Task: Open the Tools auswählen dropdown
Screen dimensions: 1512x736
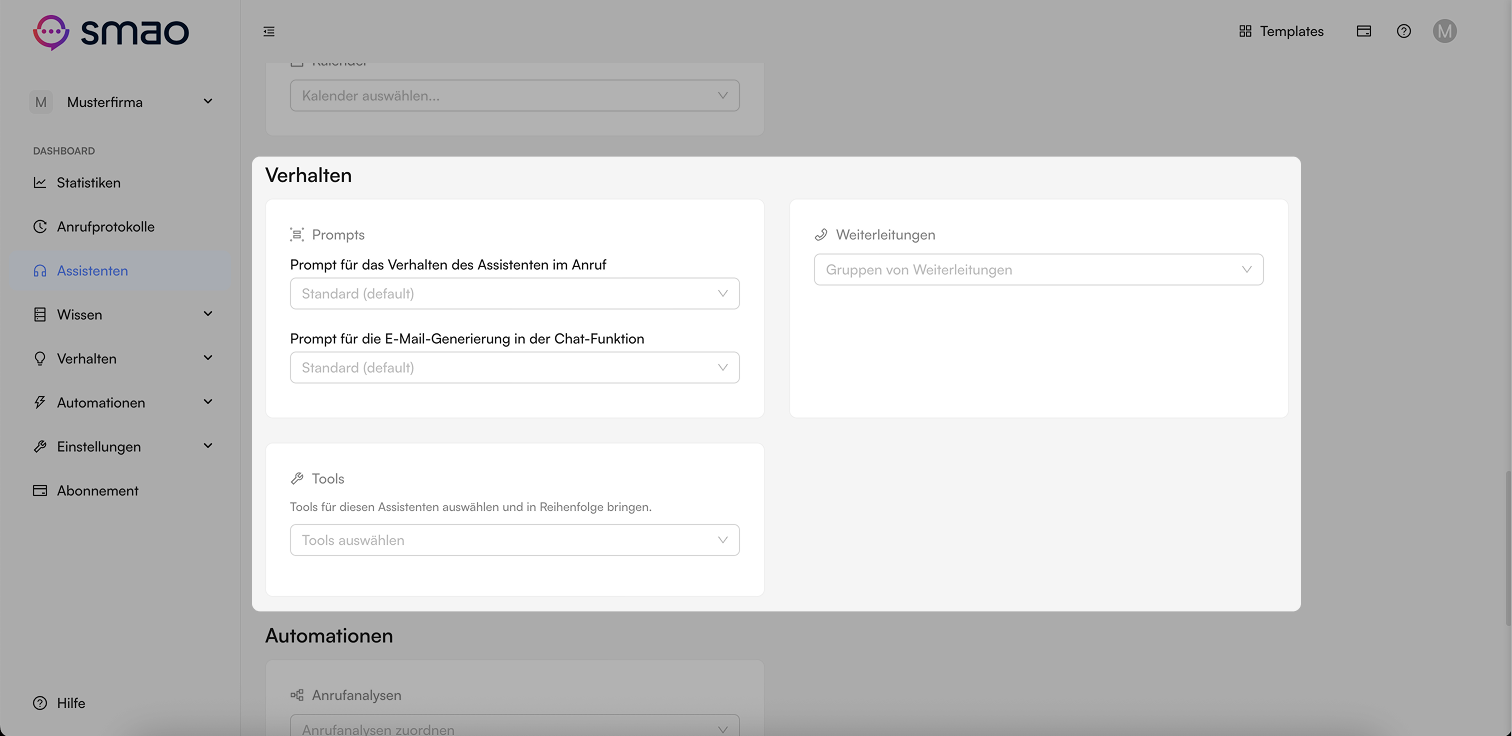Action: 515,540
